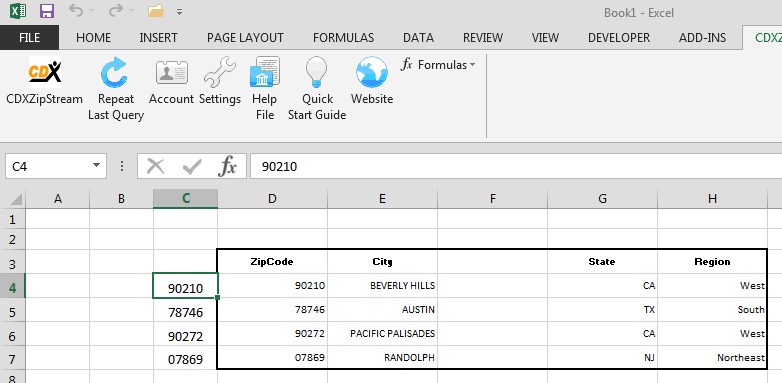Open the Settings wrench icon
This screenshot has width=782, height=383.
tap(219, 73)
